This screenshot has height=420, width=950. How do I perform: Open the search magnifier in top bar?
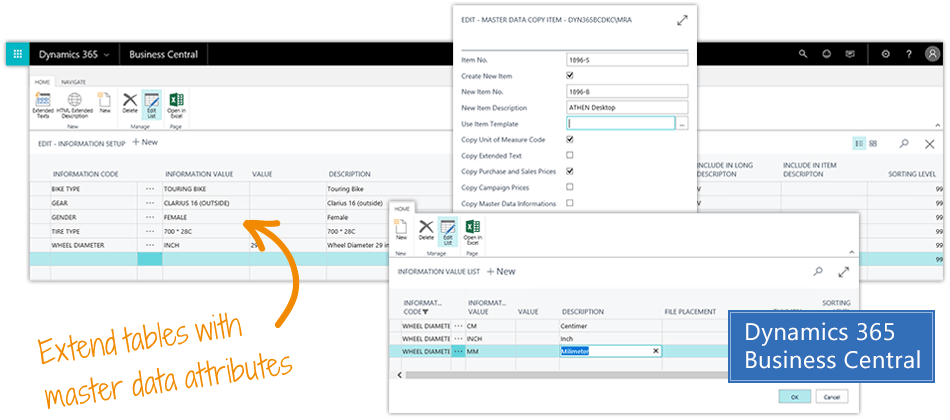803,54
